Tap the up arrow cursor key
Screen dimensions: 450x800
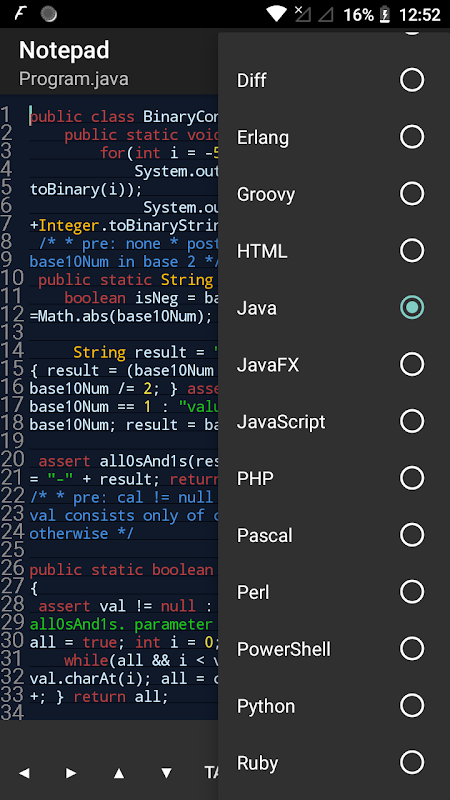(119, 773)
